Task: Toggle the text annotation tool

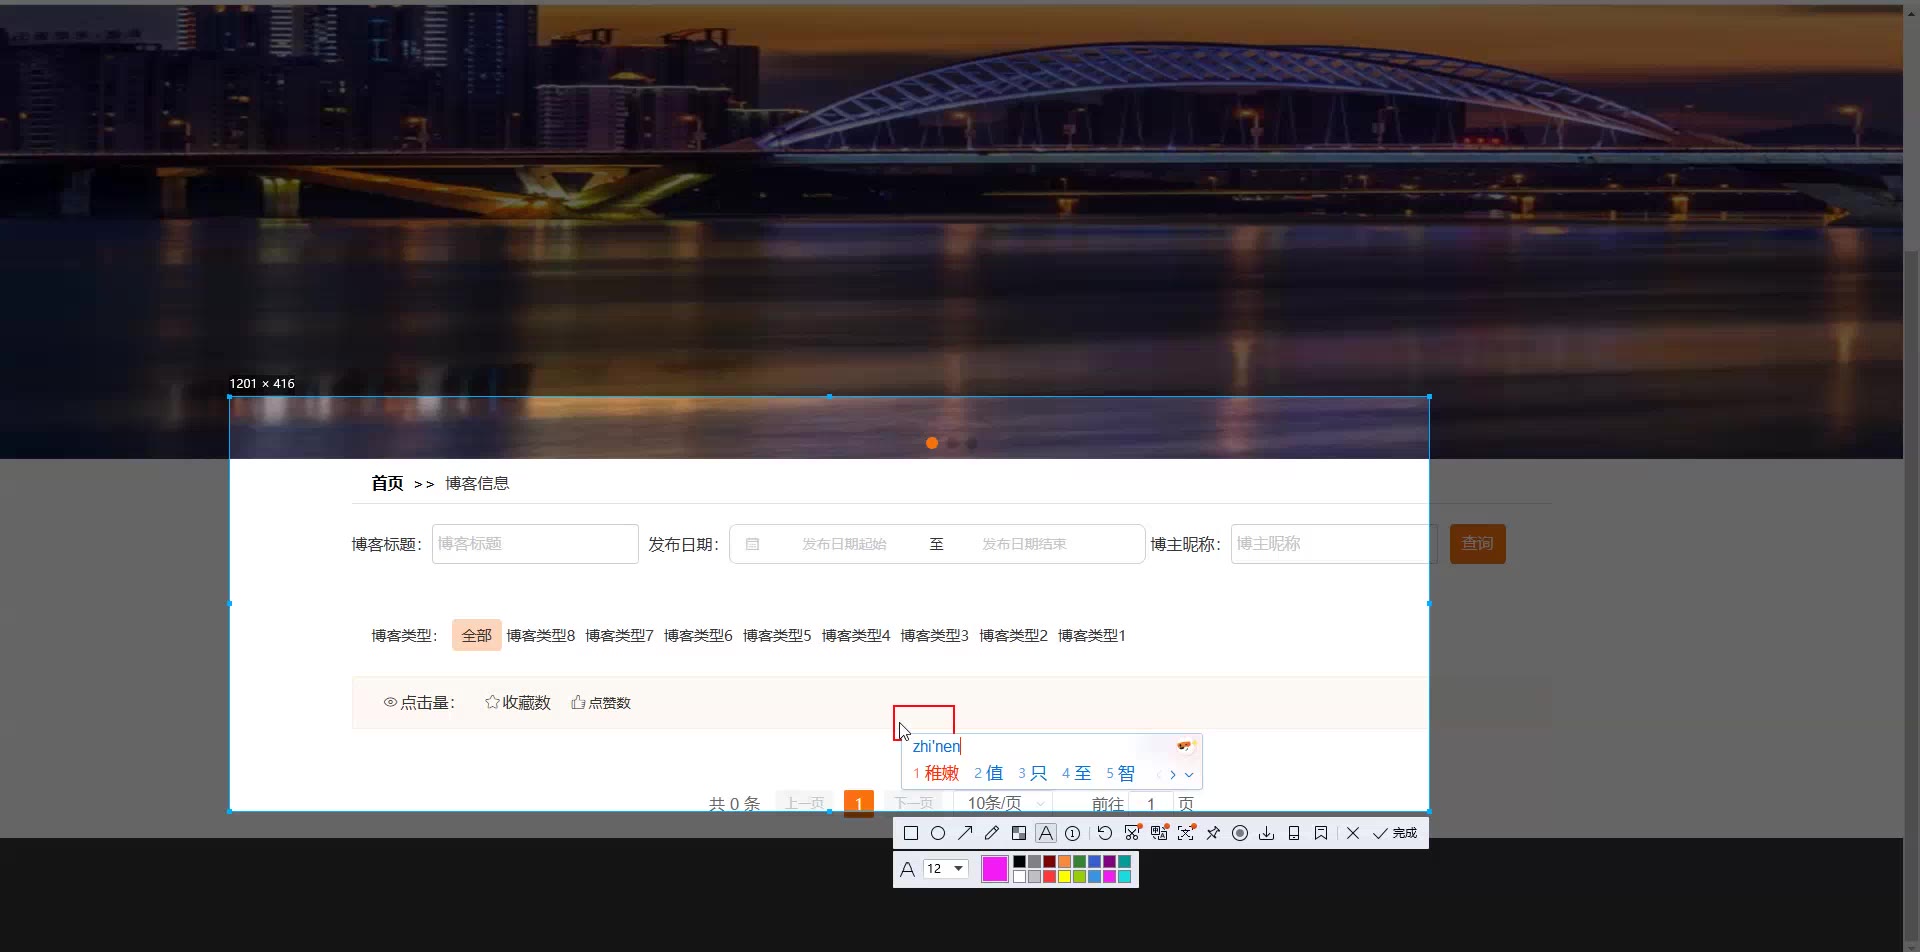Action: pyautogui.click(x=1046, y=833)
